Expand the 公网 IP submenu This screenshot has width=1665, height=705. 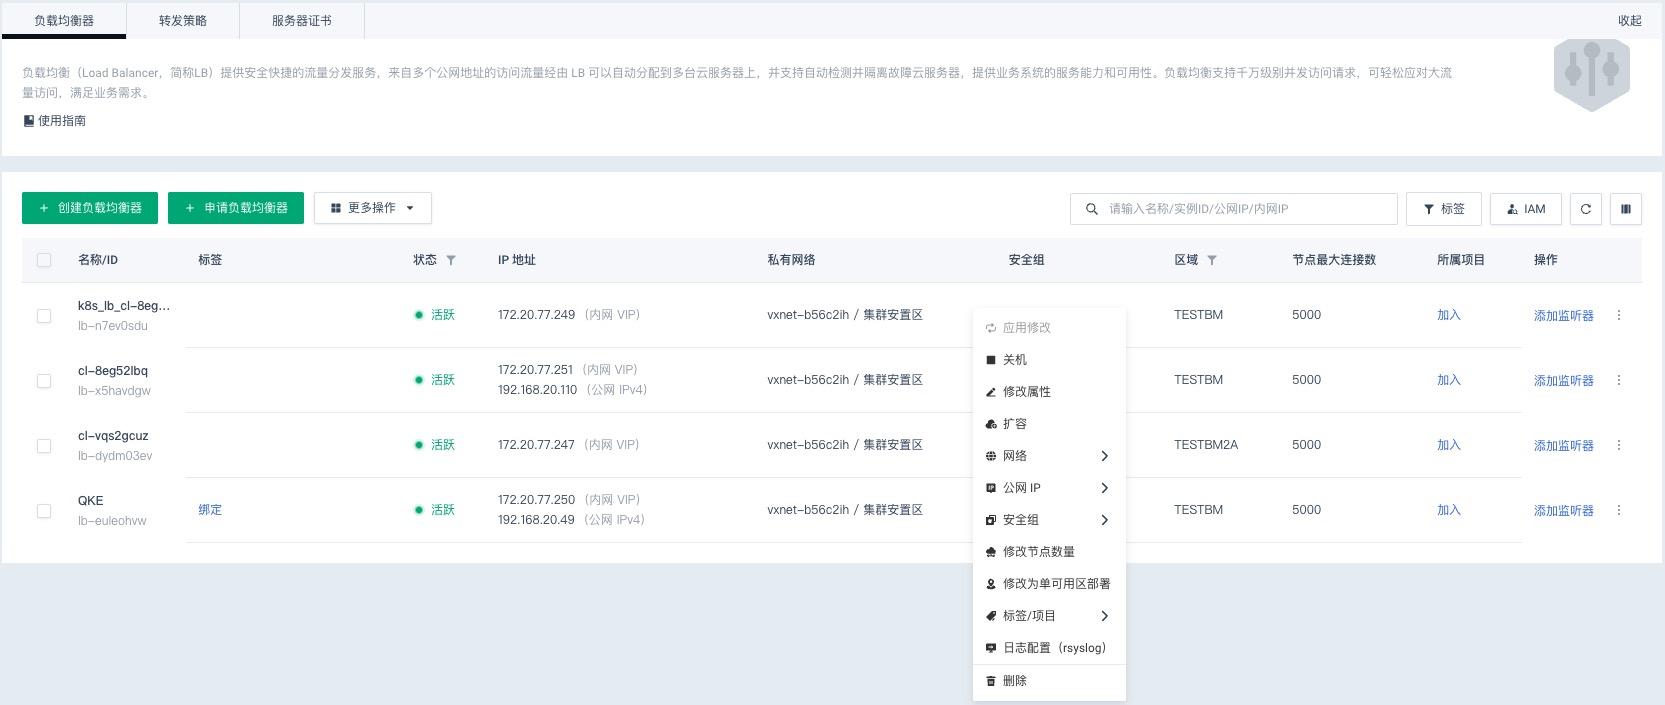[x=1047, y=488]
